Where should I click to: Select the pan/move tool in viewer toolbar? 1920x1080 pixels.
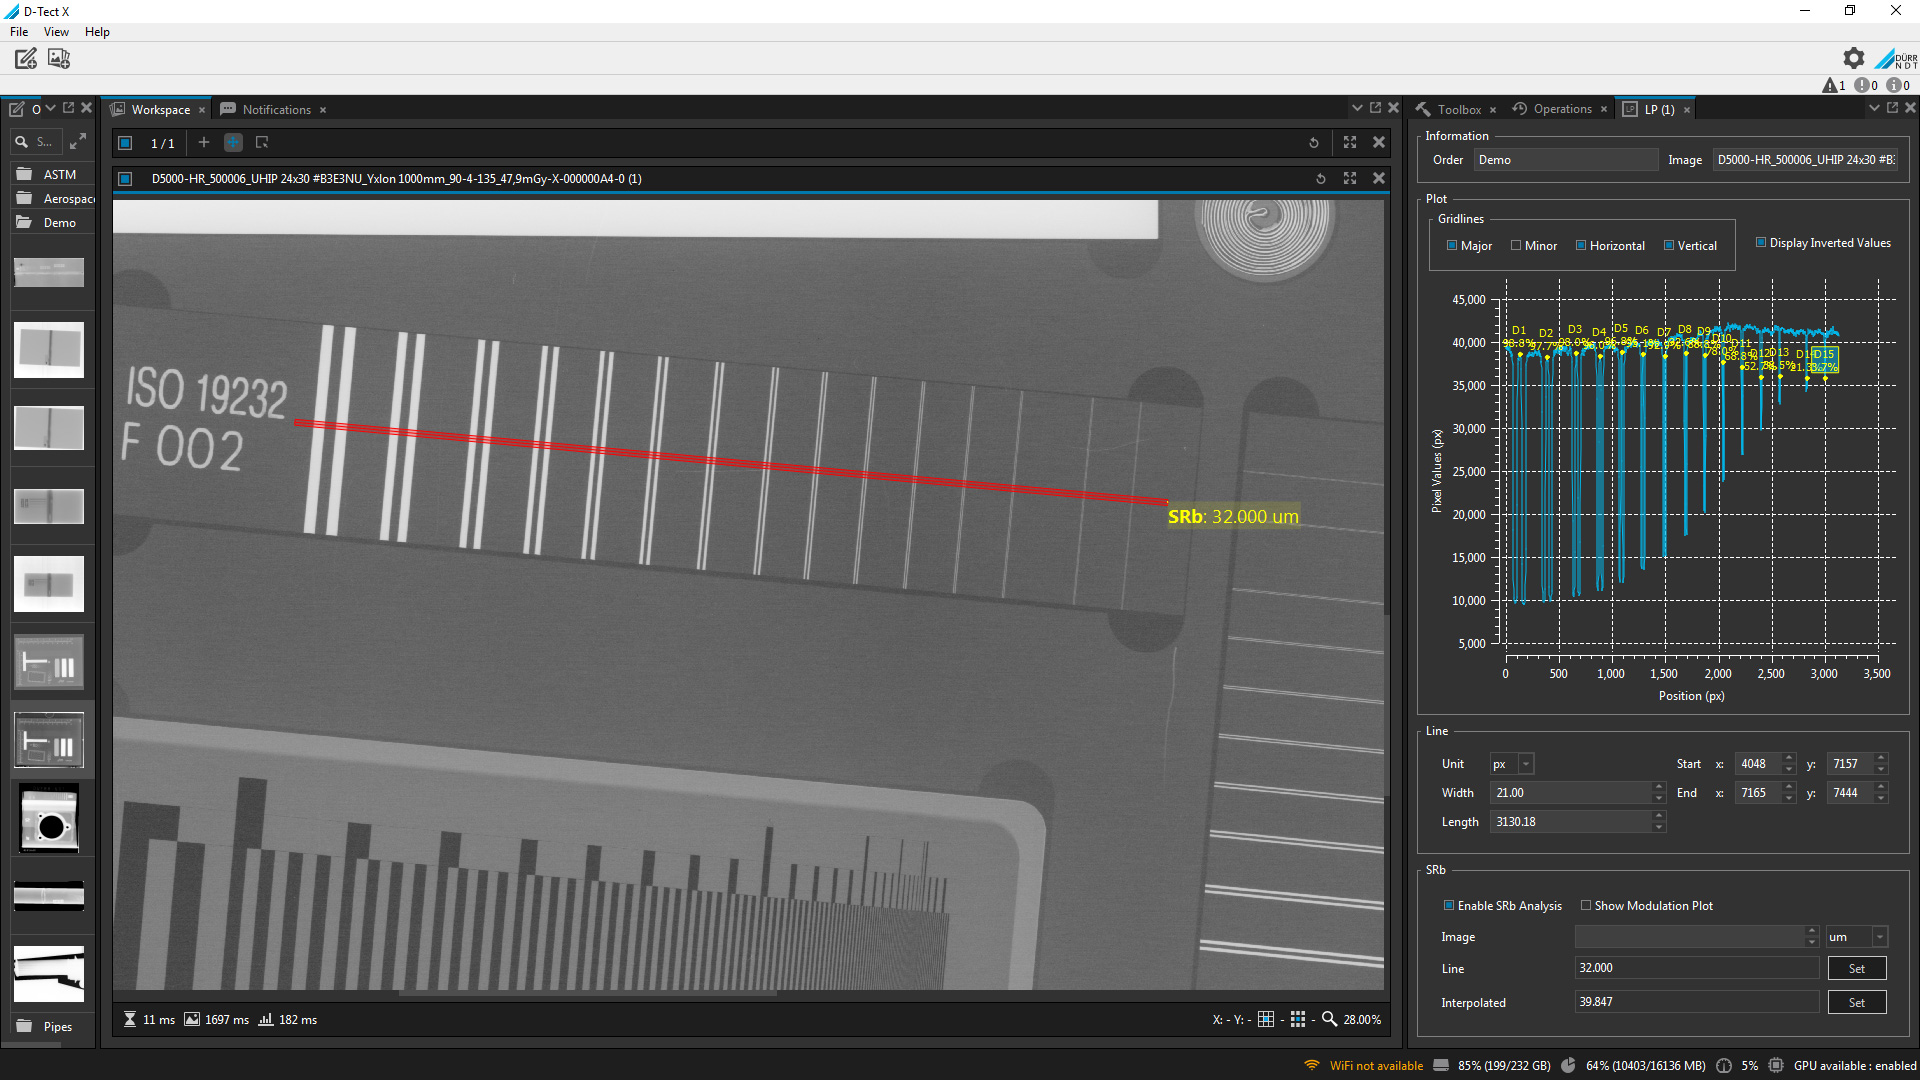[x=233, y=143]
